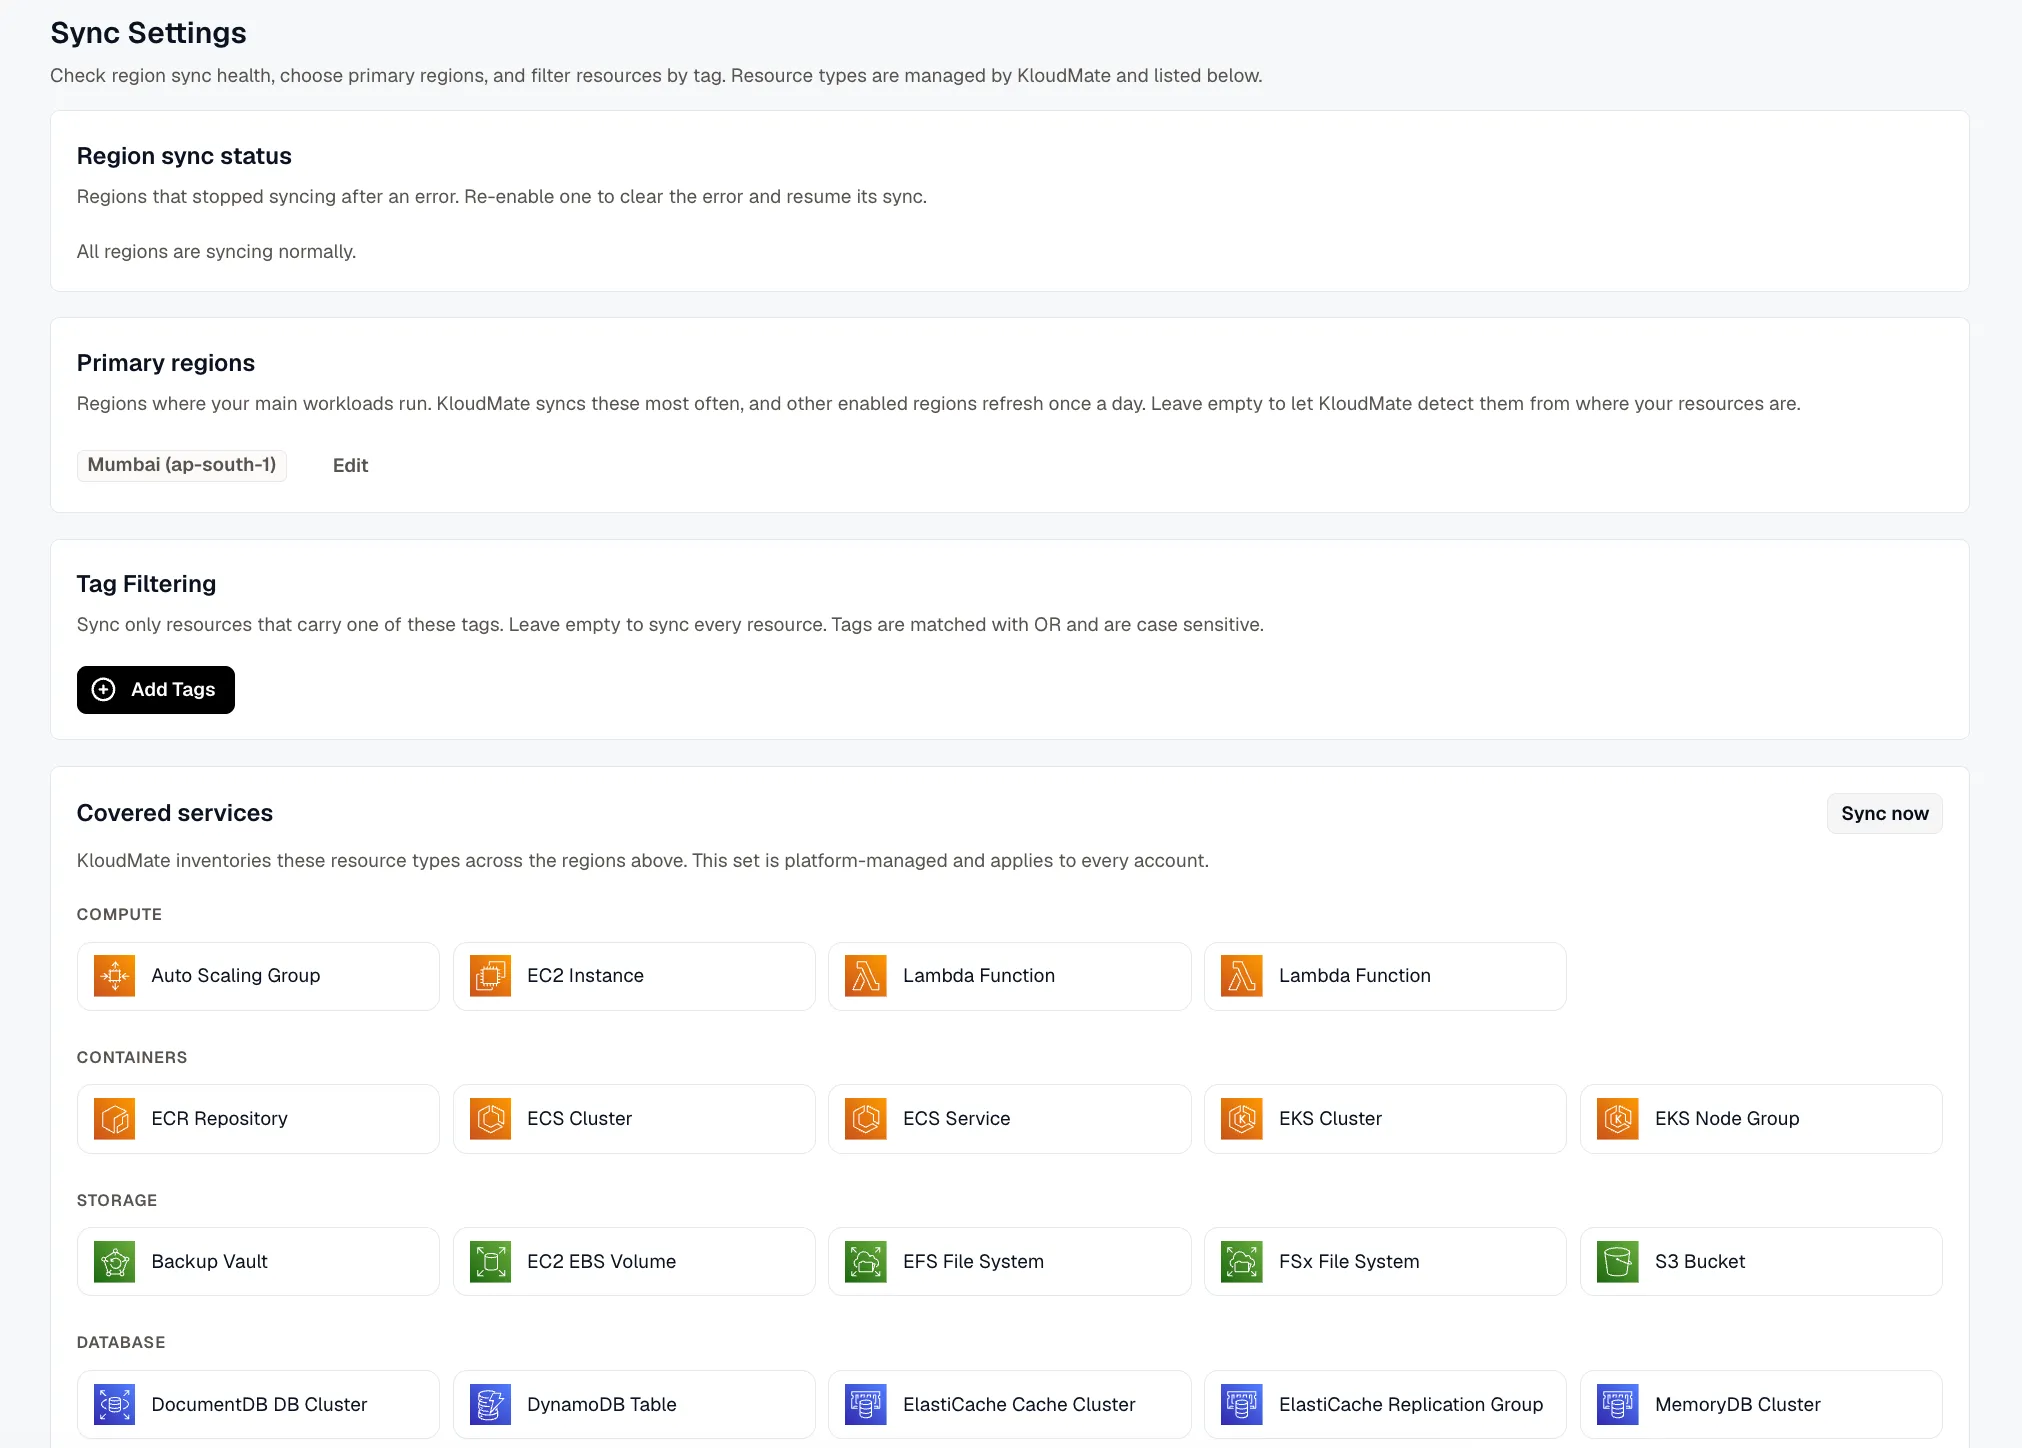Viewport: 2022px width, 1448px height.
Task: Click the EFS File System label
Action: [973, 1262]
